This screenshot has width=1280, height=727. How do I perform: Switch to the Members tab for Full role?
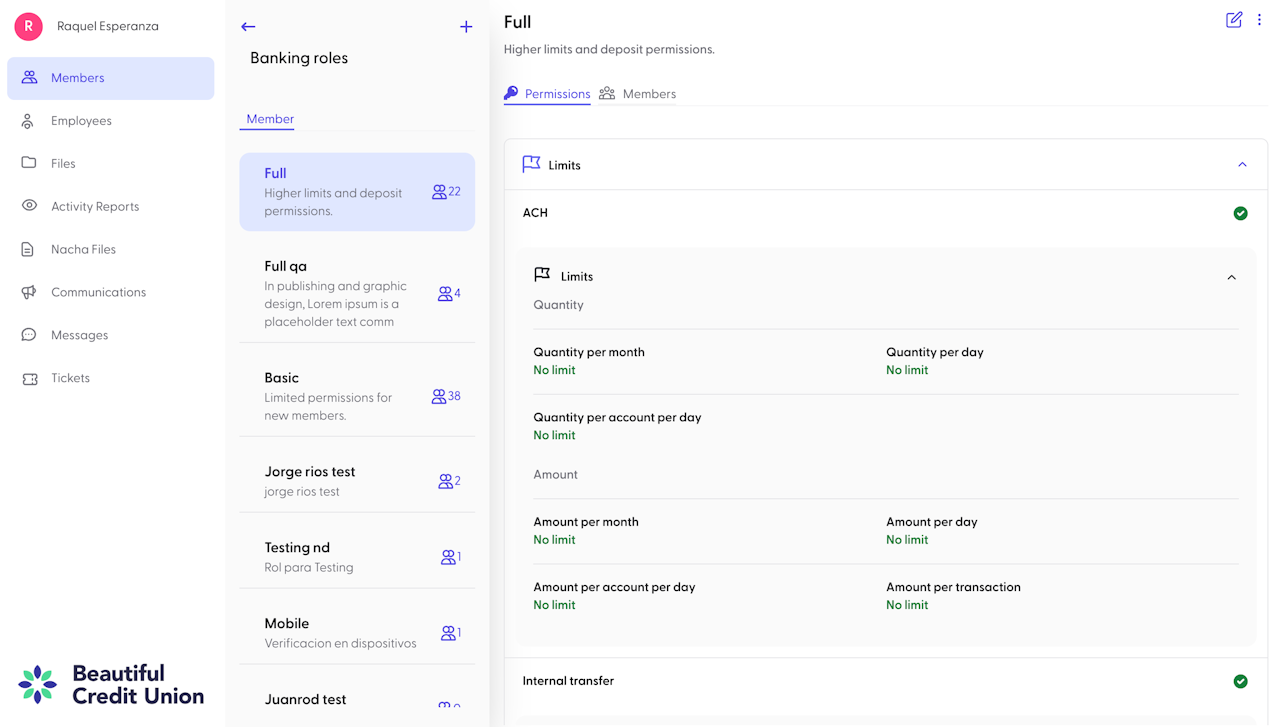[x=638, y=94]
